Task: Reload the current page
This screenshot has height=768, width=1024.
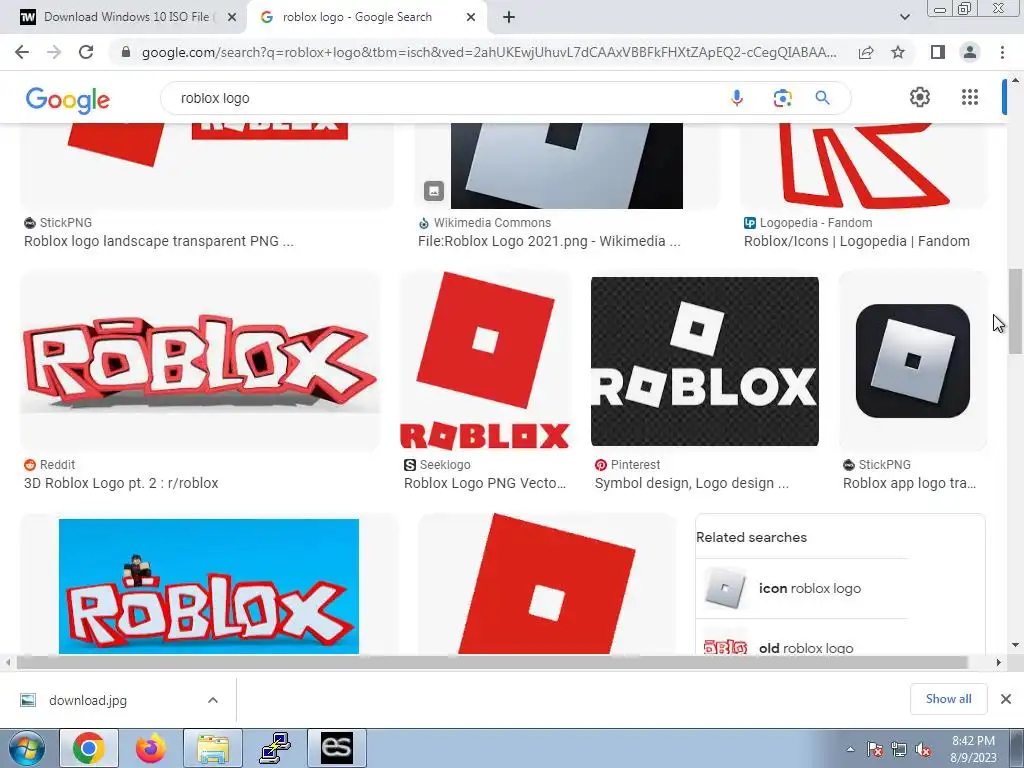Action: pos(86,52)
